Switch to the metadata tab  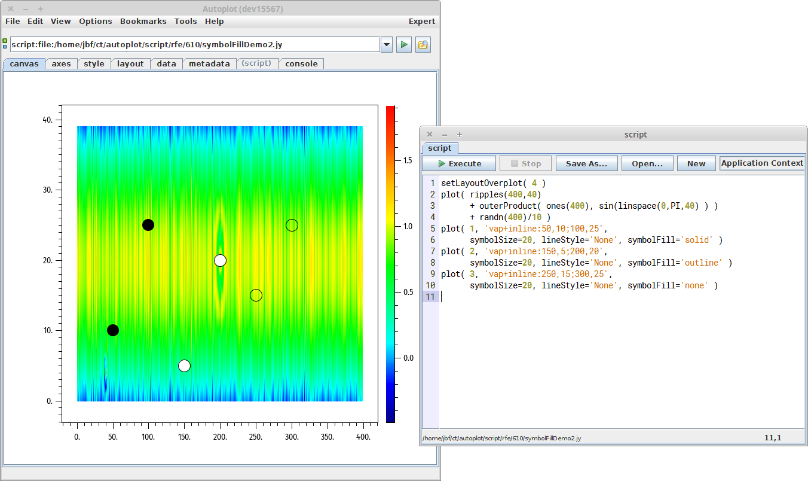[x=208, y=63]
